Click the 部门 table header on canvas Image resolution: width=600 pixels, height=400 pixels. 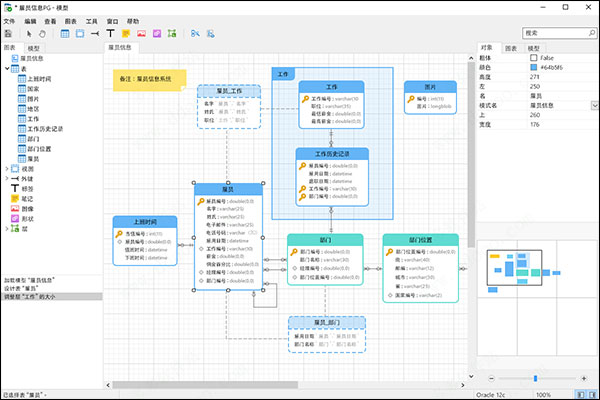coord(325,240)
